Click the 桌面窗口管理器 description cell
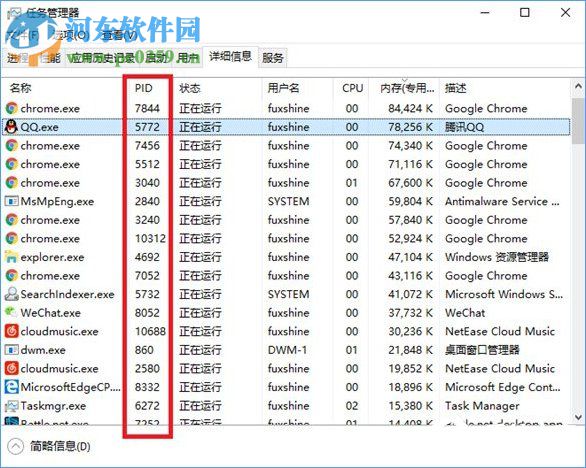 482,350
